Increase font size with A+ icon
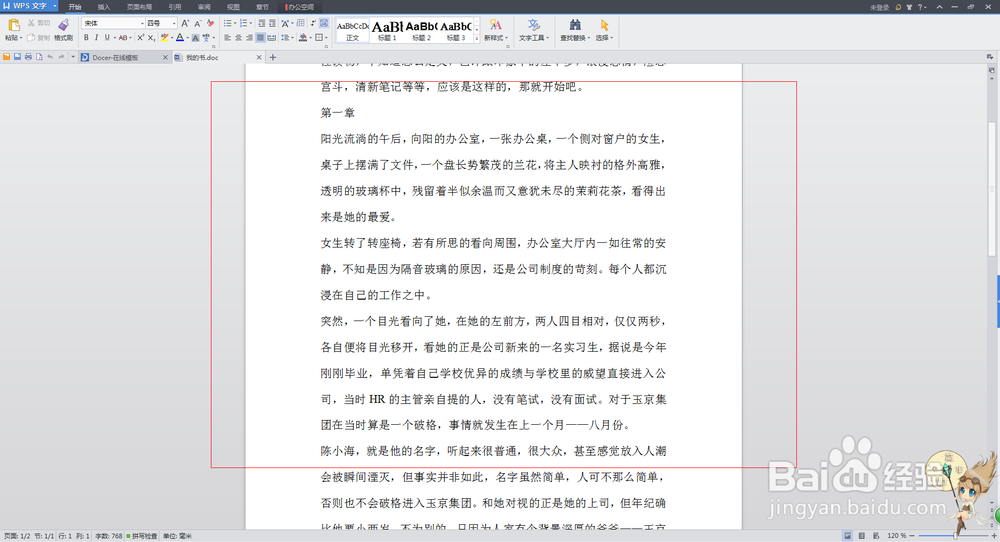 click(185, 23)
